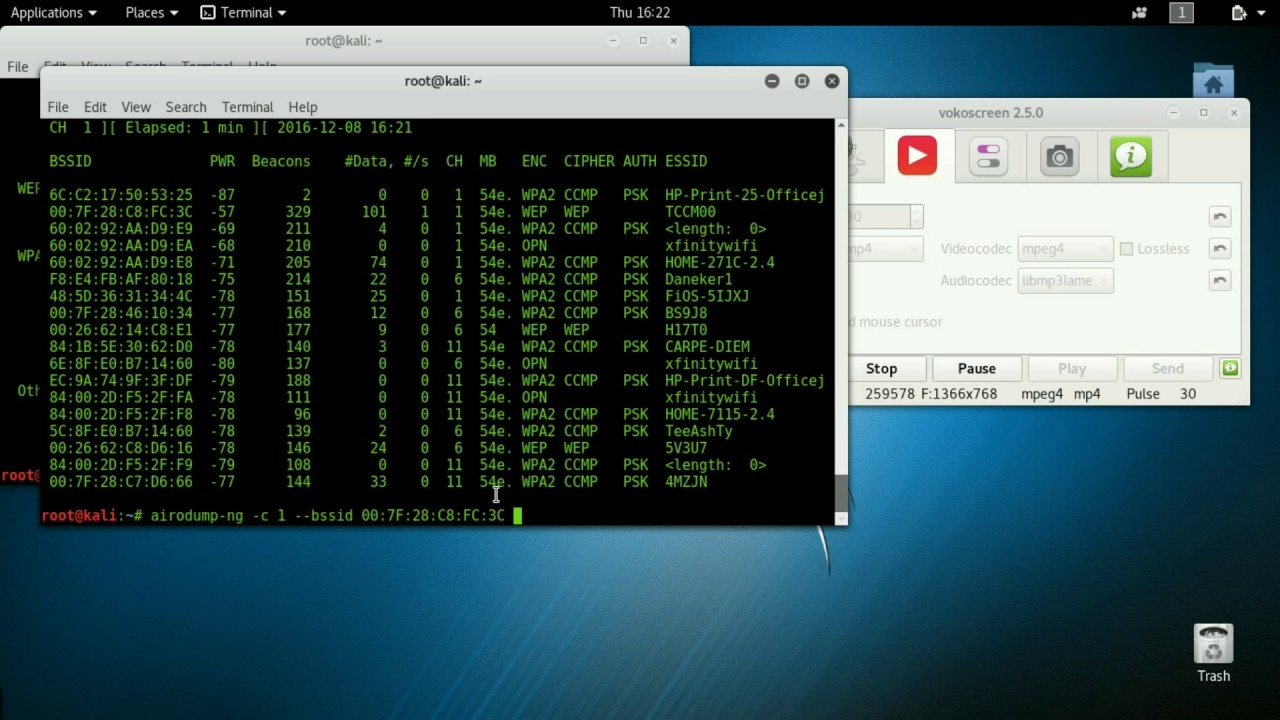Click BSSID 84:1B:5E:30:62:D0
1280x720 pixels.
[x=121, y=347]
